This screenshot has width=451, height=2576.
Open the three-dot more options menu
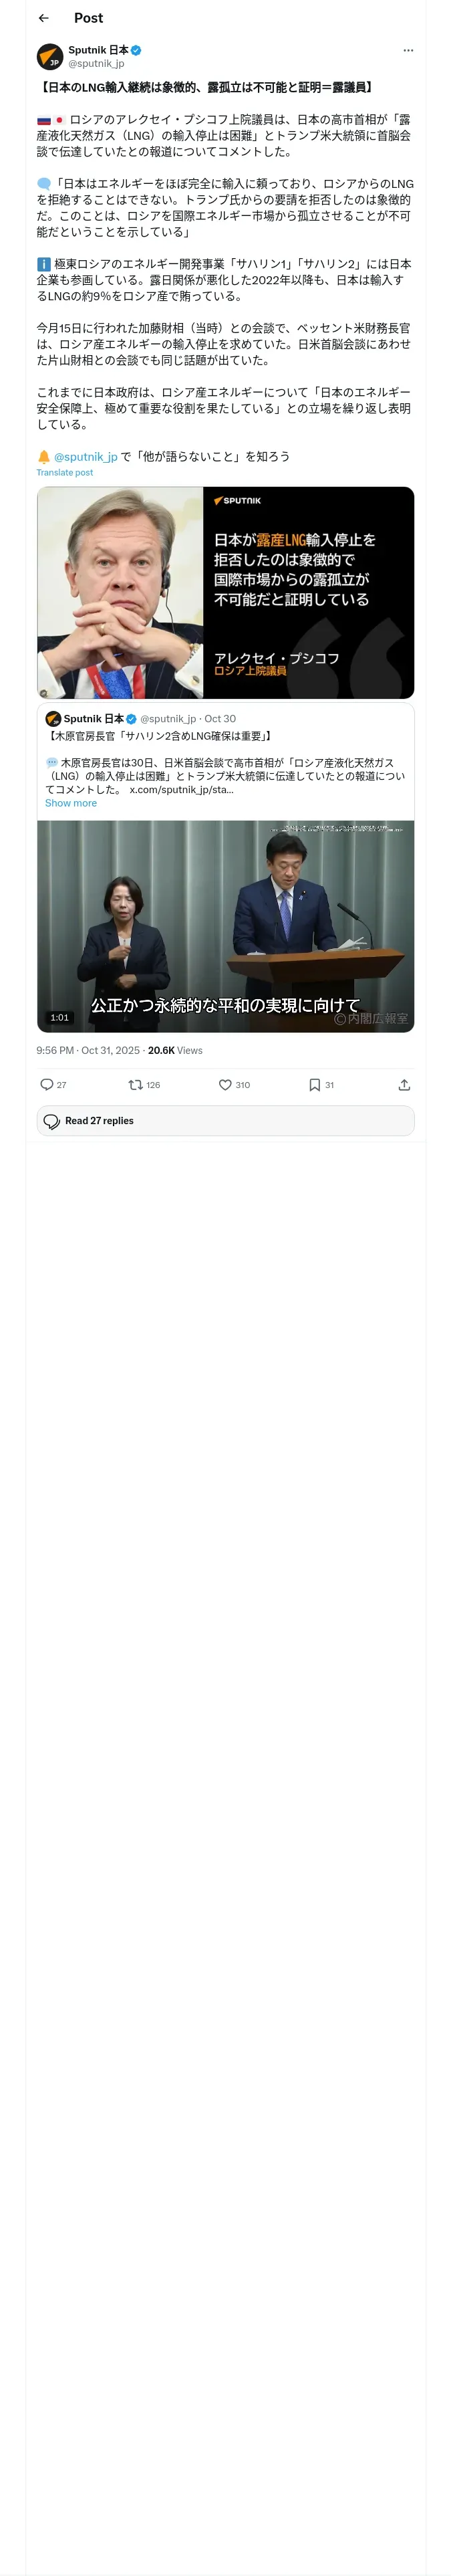(x=408, y=50)
